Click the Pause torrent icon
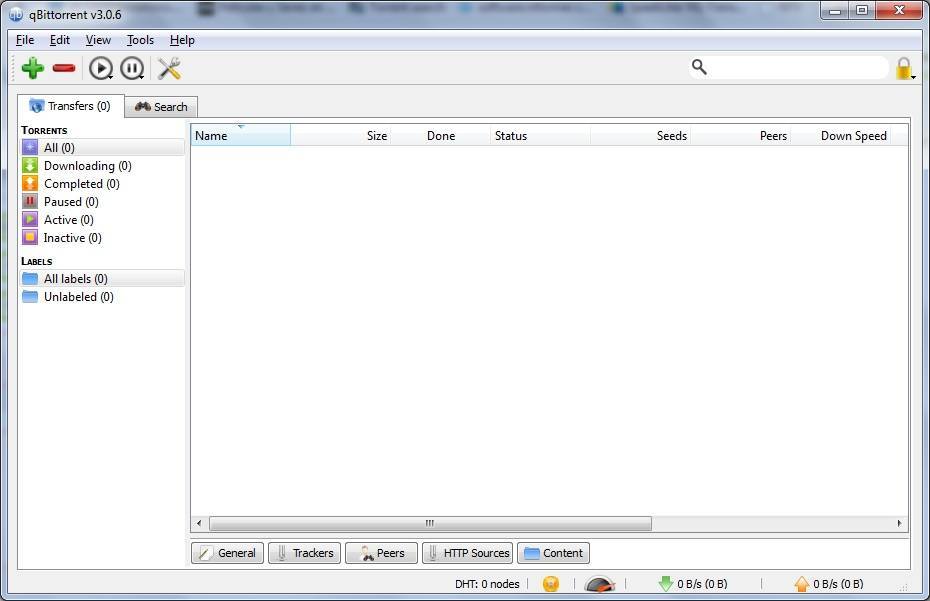The height and width of the screenshot is (601, 930). point(131,68)
